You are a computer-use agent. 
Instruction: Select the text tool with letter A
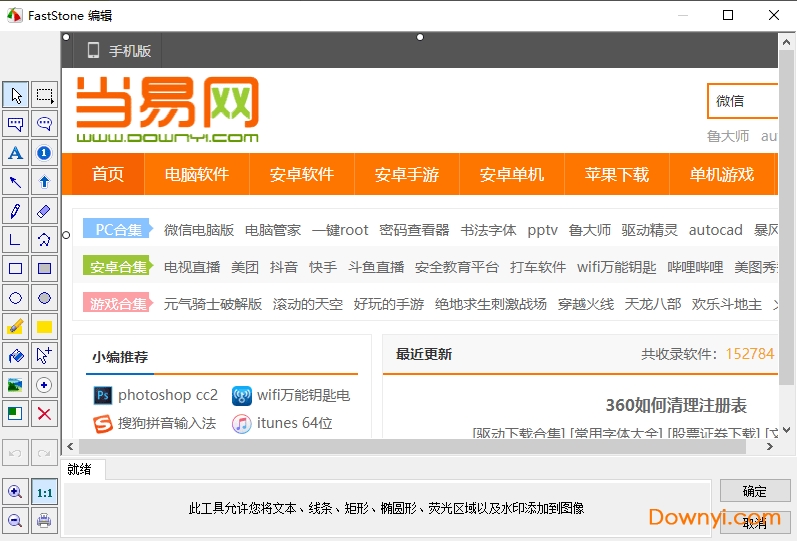16,153
